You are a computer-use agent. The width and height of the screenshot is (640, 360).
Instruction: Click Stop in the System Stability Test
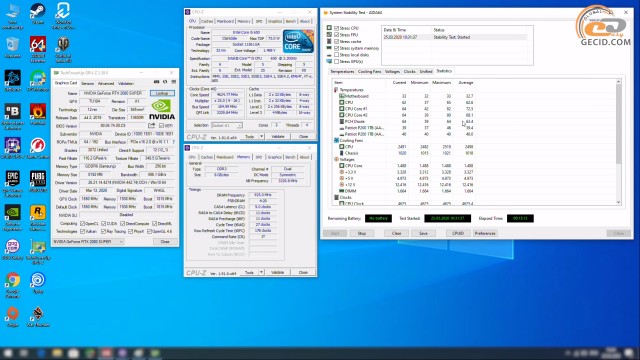362,233
